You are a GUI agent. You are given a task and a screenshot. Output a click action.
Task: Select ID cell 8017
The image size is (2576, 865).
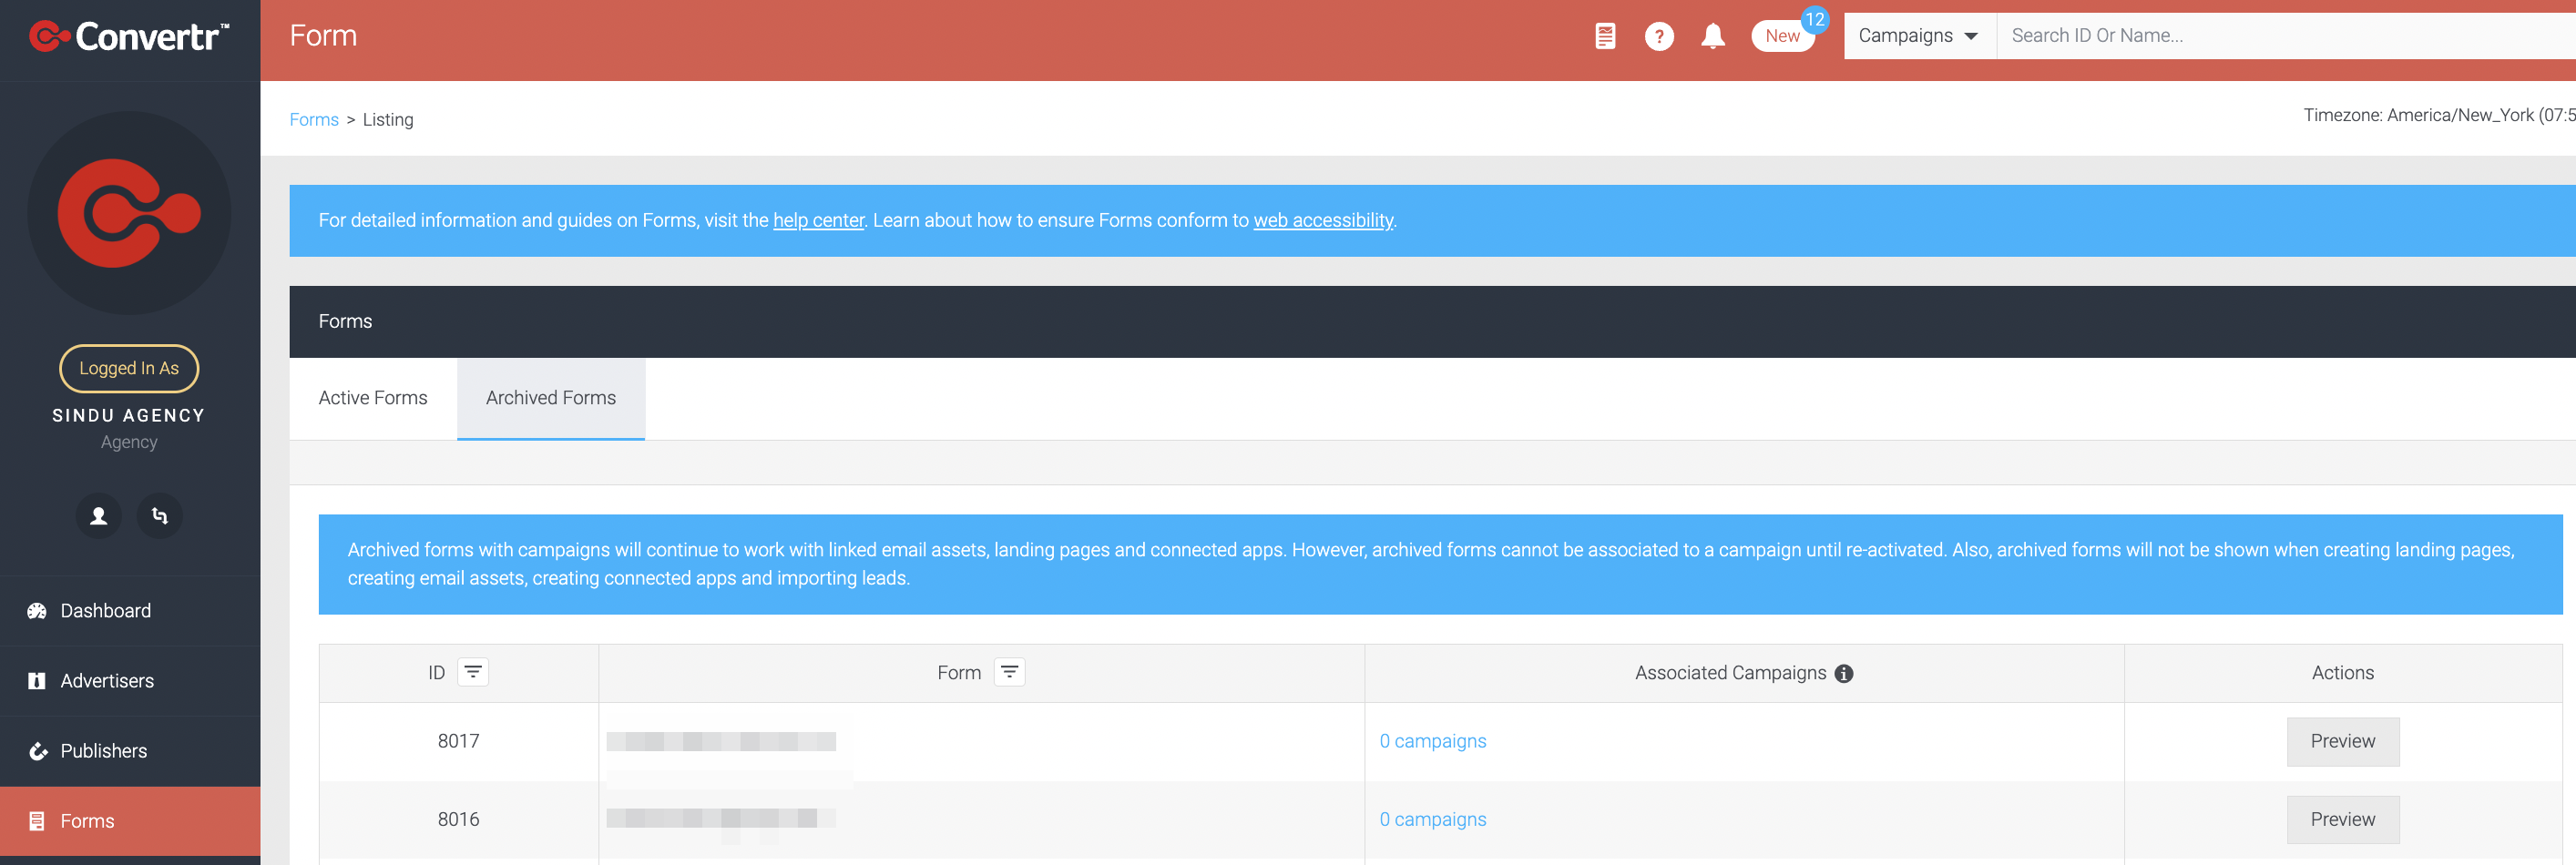[459, 741]
